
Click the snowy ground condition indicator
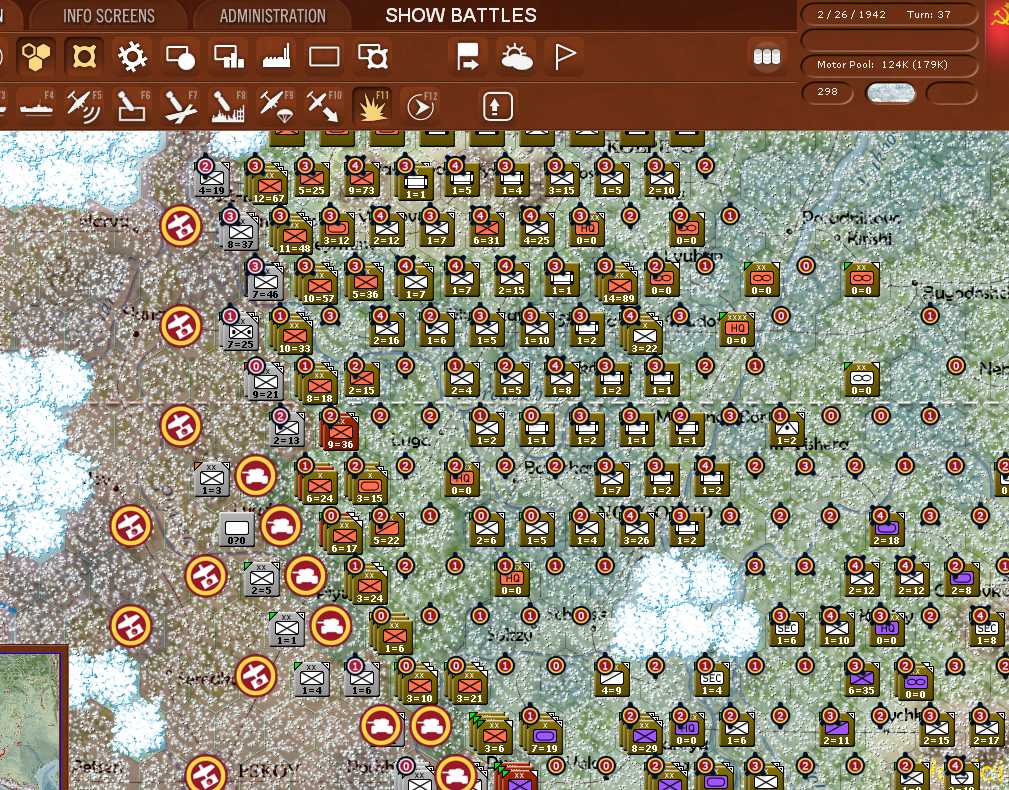[891, 93]
